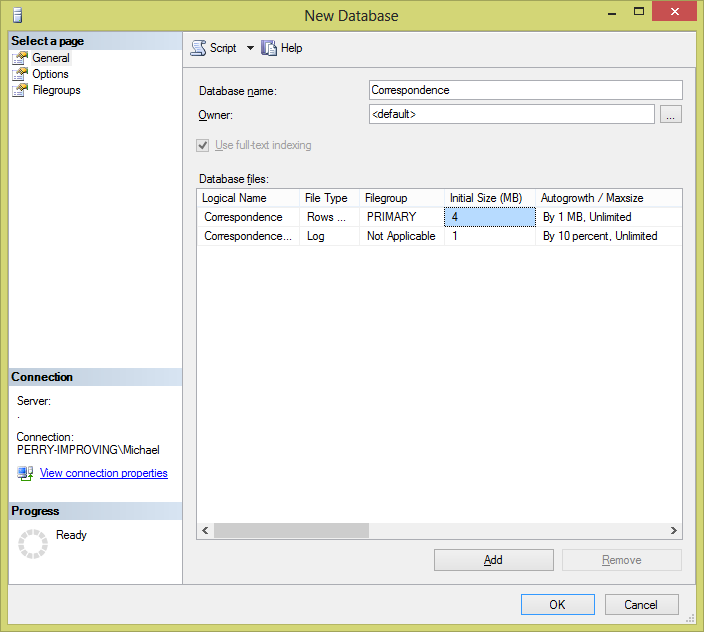704x632 pixels.
Task: Click the horizontal scrollbar left arrow
Action: 205,531
